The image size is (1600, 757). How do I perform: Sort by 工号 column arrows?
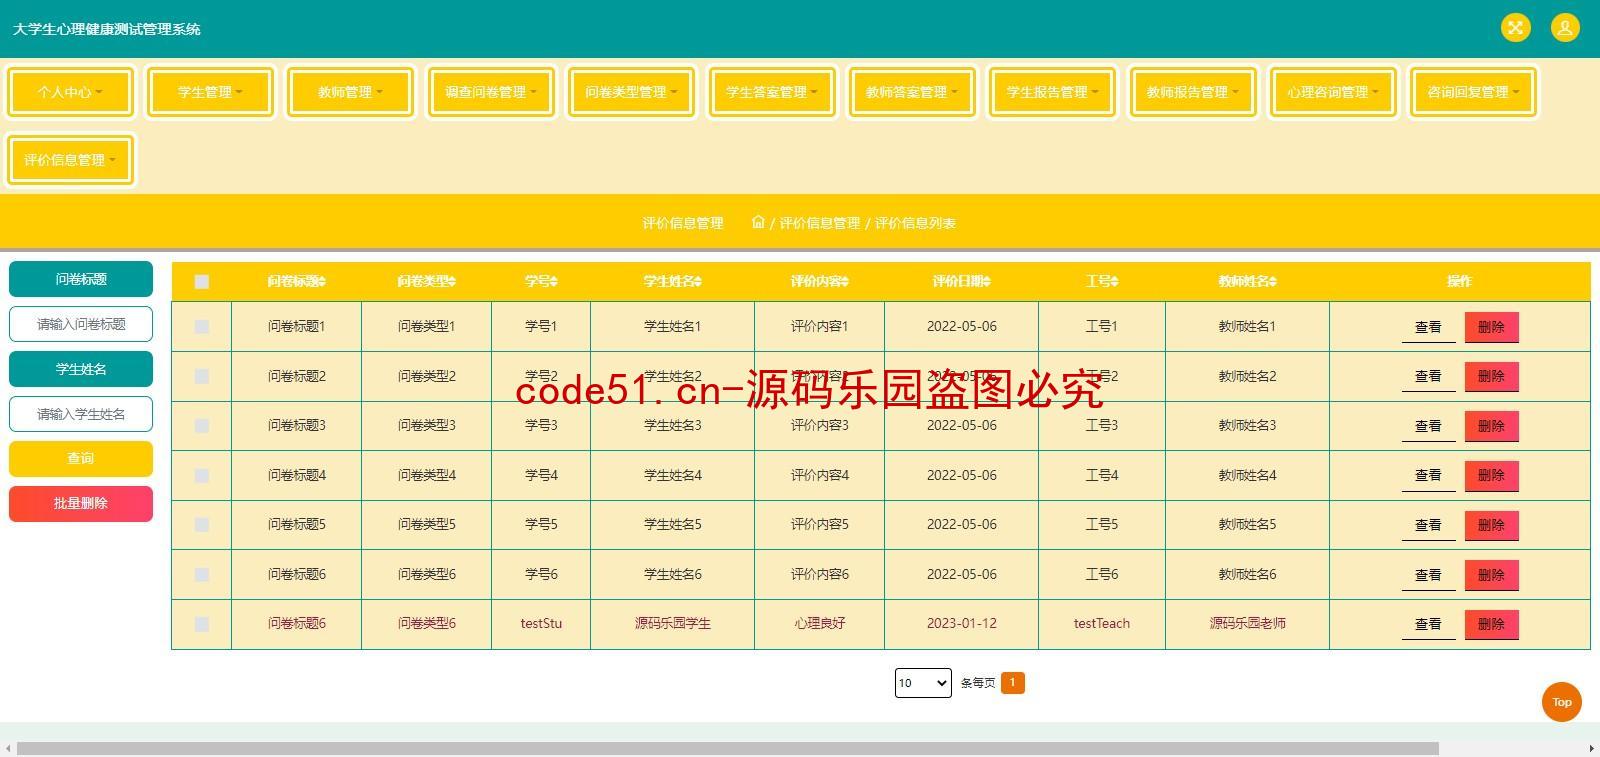tap(1115, 282)
